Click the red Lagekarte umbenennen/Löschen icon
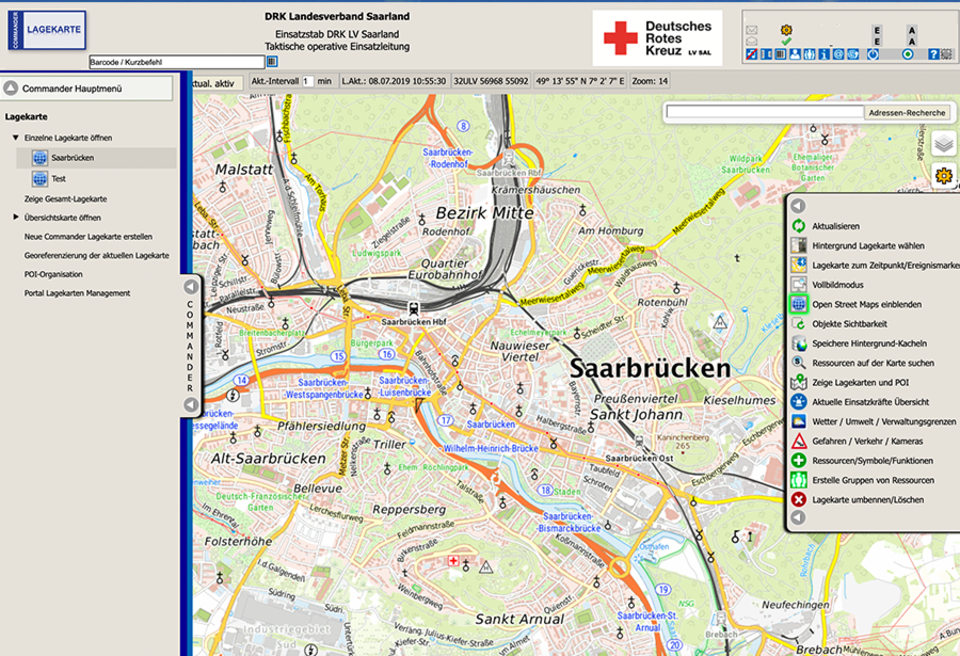This screenshot has width=960, height=656. click(x=799, y=499)
